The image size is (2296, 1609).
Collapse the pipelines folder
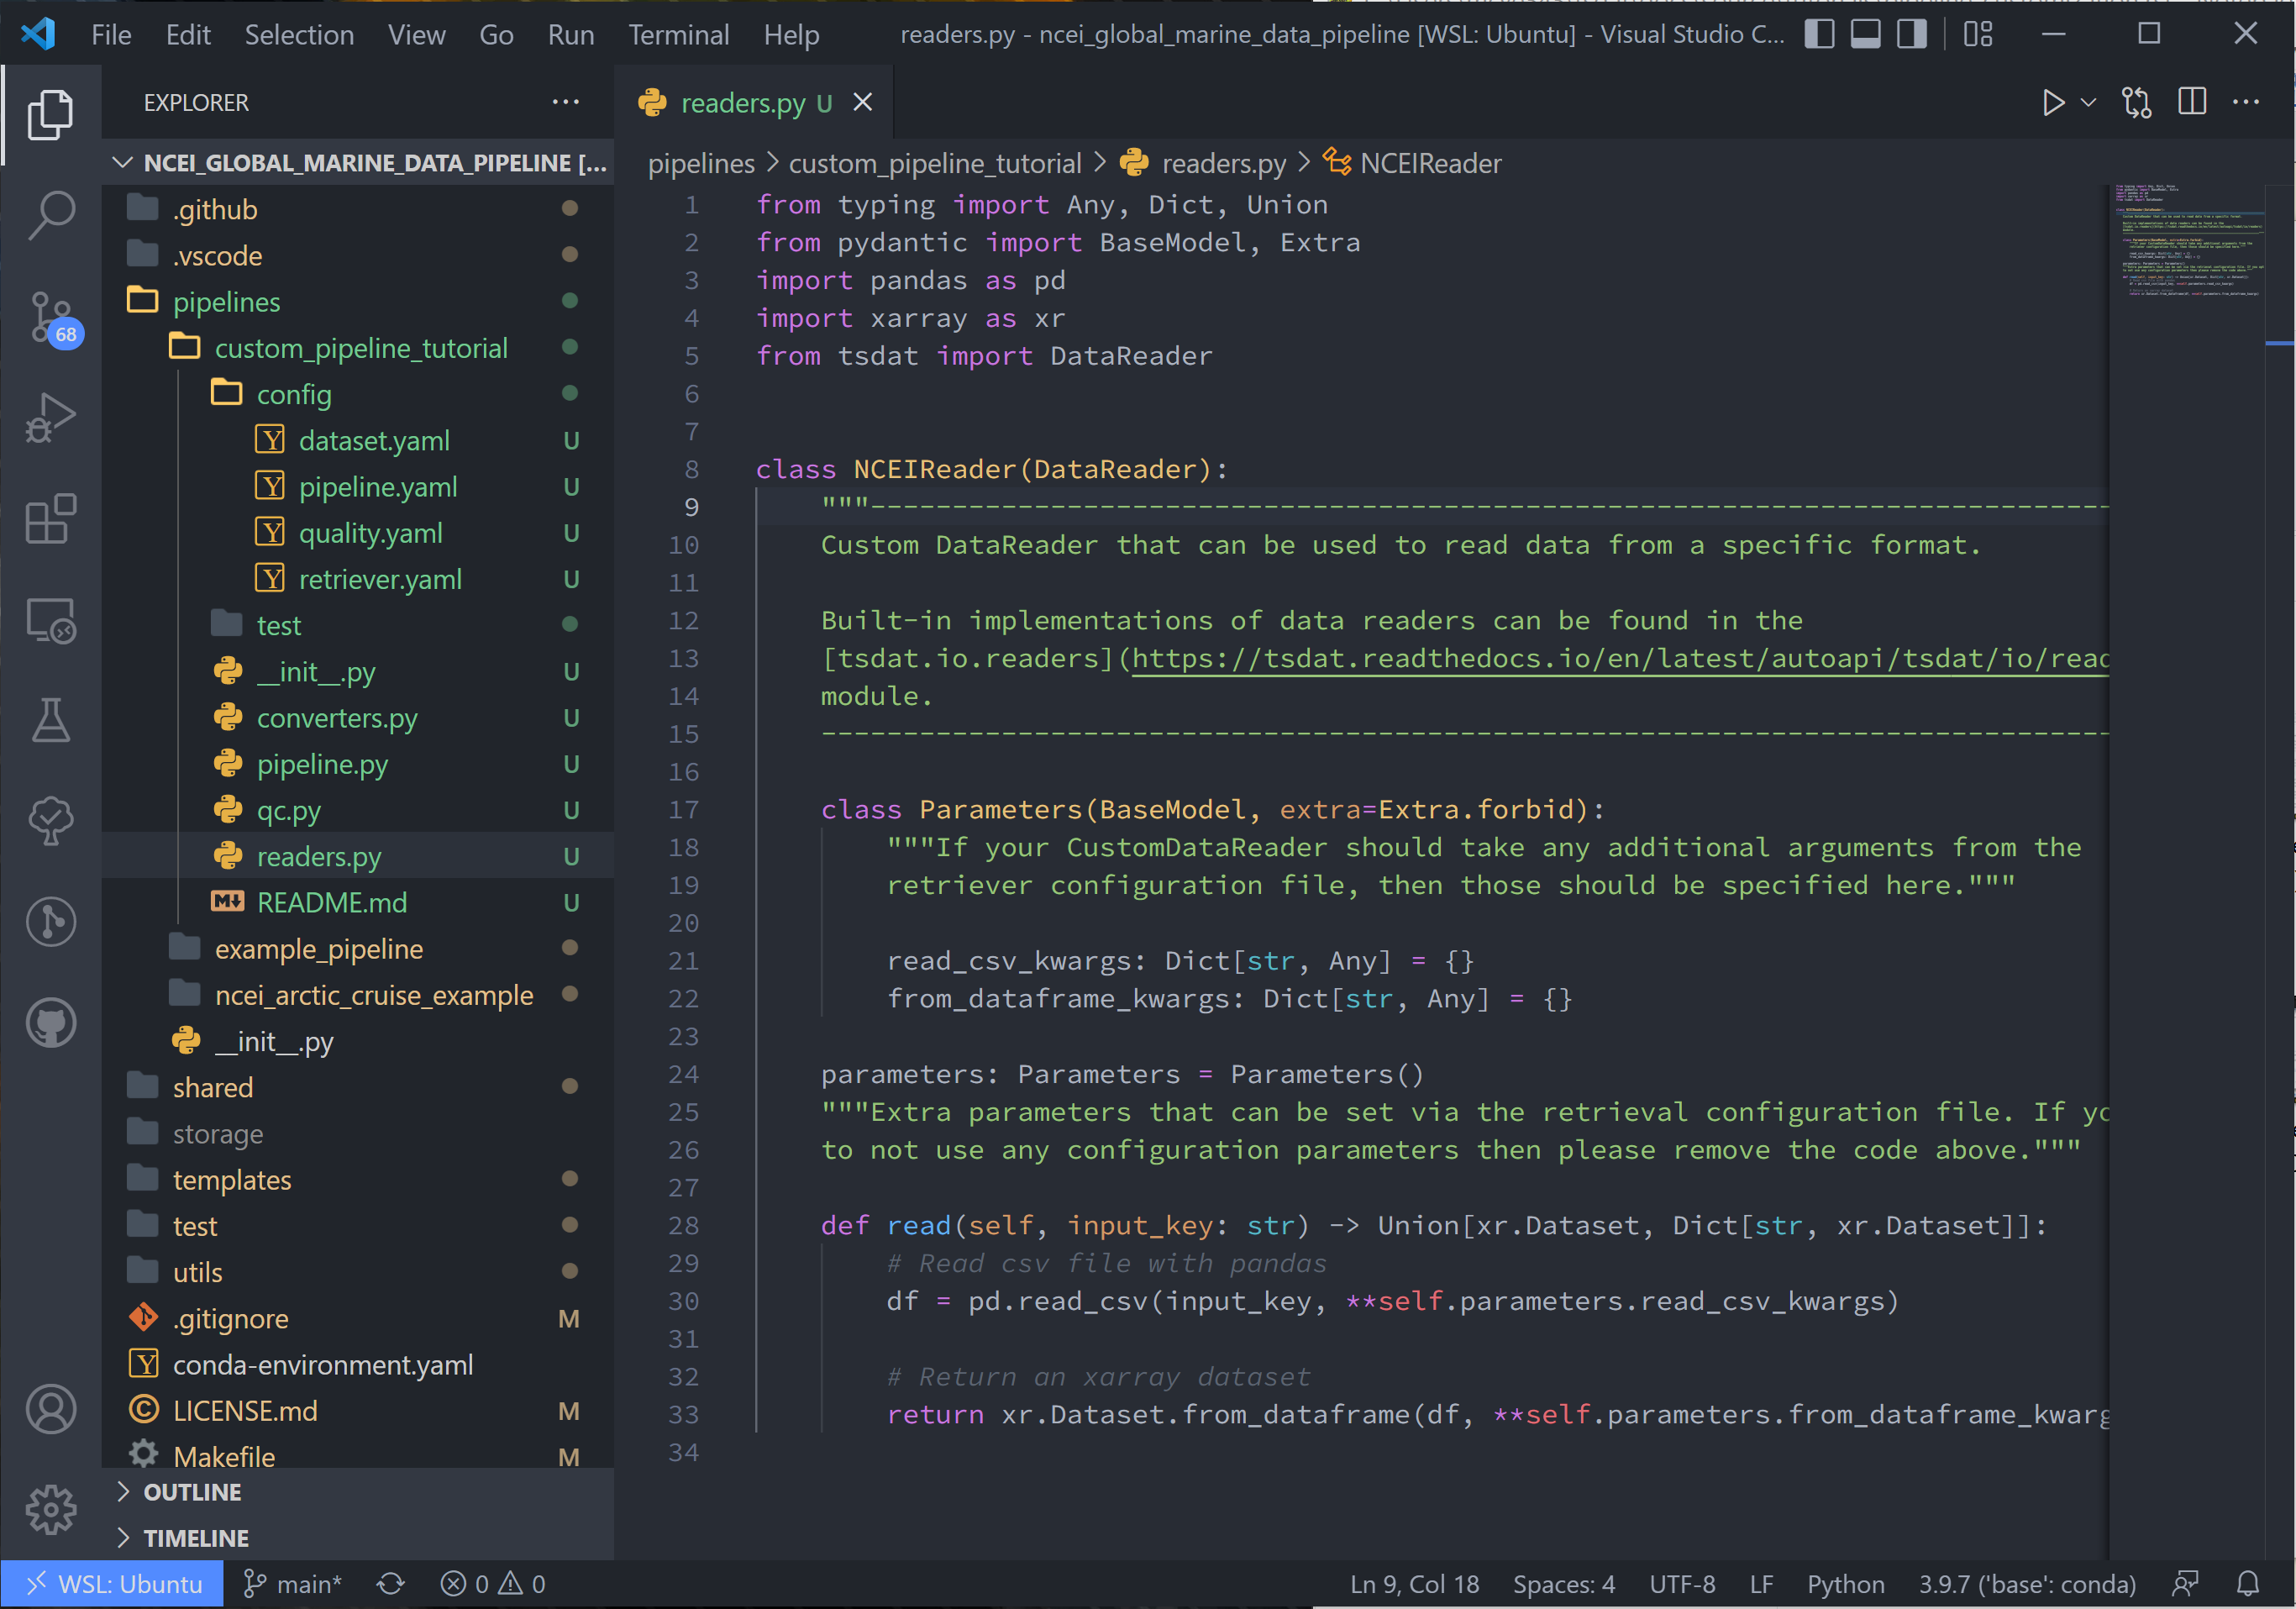pyautogui.click(x=358, y=301)
